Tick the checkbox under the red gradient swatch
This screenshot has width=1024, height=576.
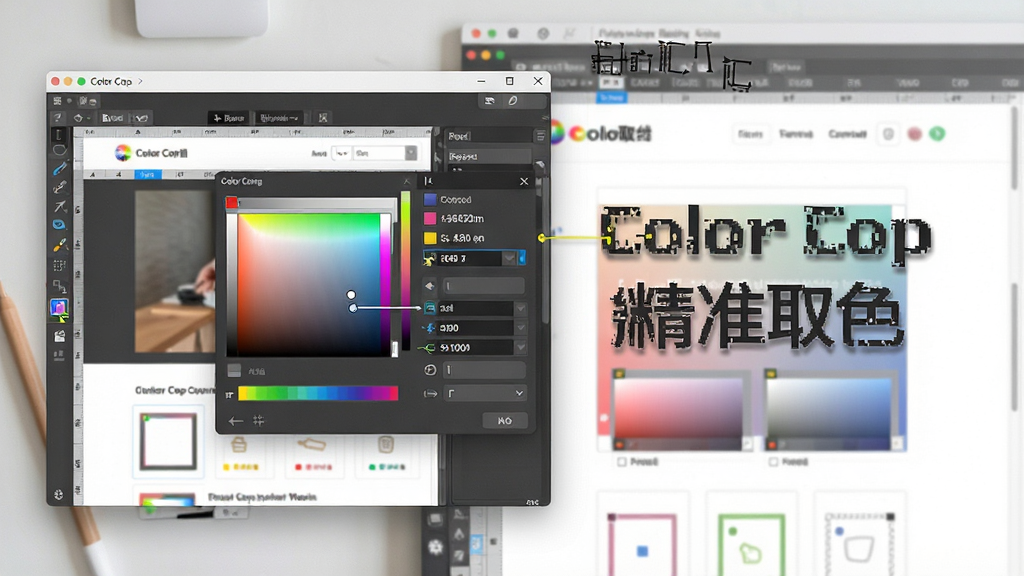622,462
